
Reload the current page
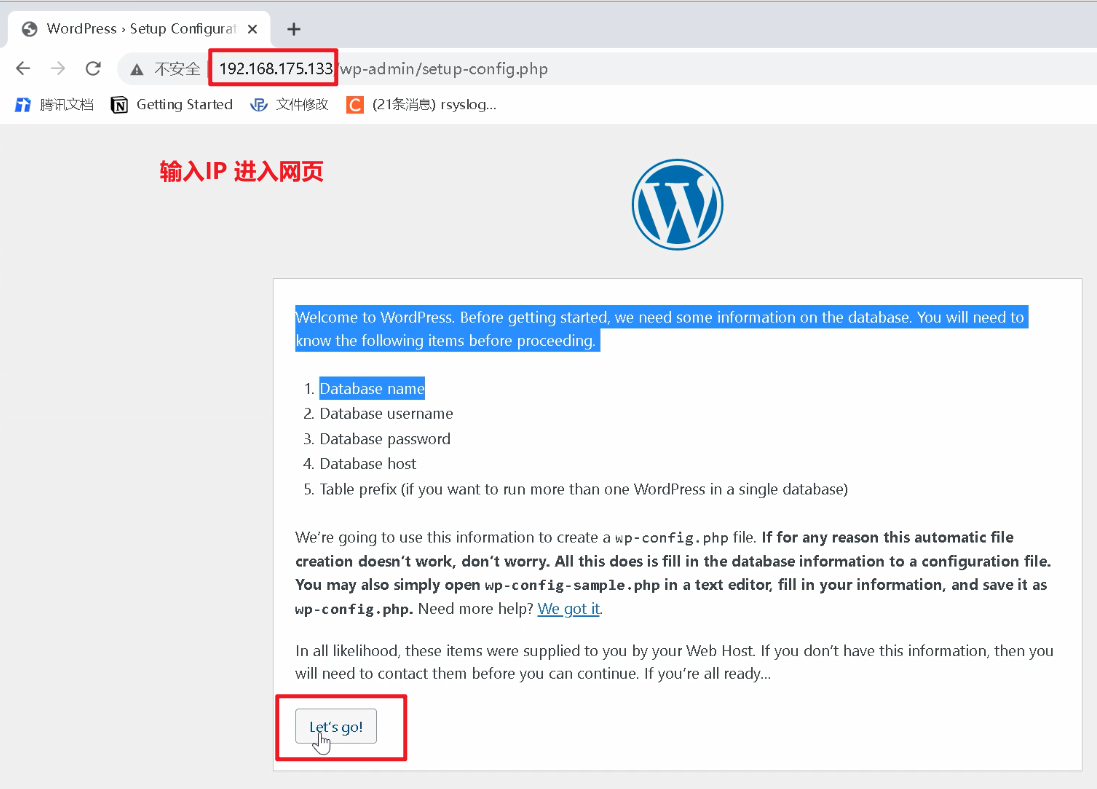(x=93, y=69)
